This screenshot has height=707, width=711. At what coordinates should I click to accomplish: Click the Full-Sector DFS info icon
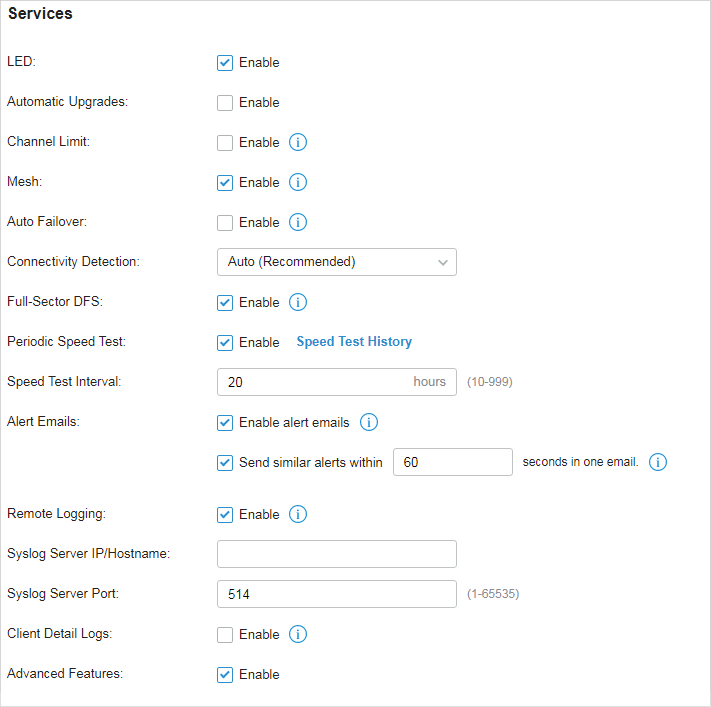click(x=298, y=302)
